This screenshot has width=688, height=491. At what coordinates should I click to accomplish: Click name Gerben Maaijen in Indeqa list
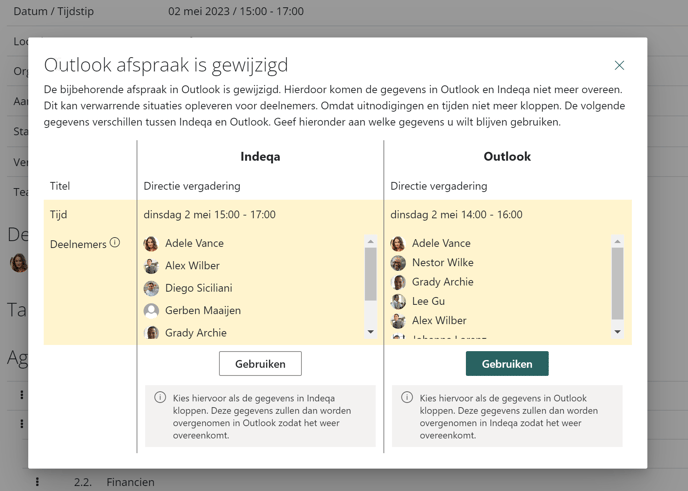pos(203,311)
